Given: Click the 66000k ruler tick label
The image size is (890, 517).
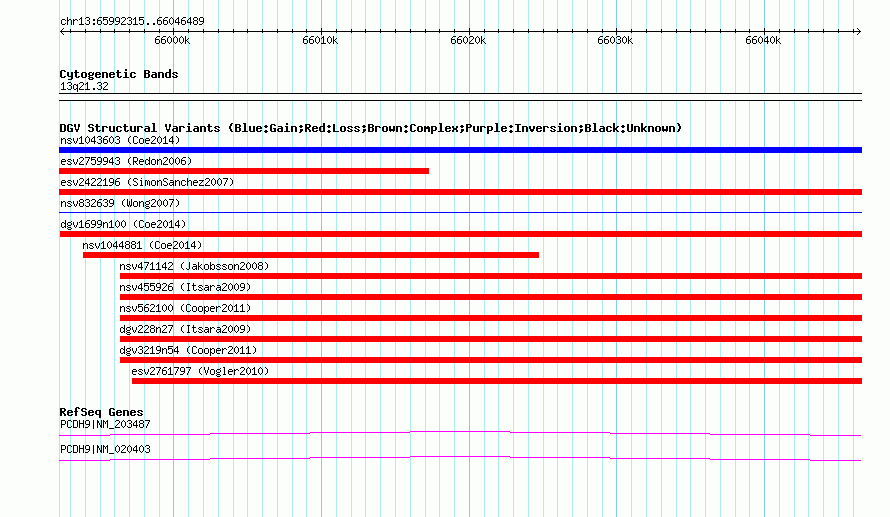Looking at the screenshot, I should (172, 40).
